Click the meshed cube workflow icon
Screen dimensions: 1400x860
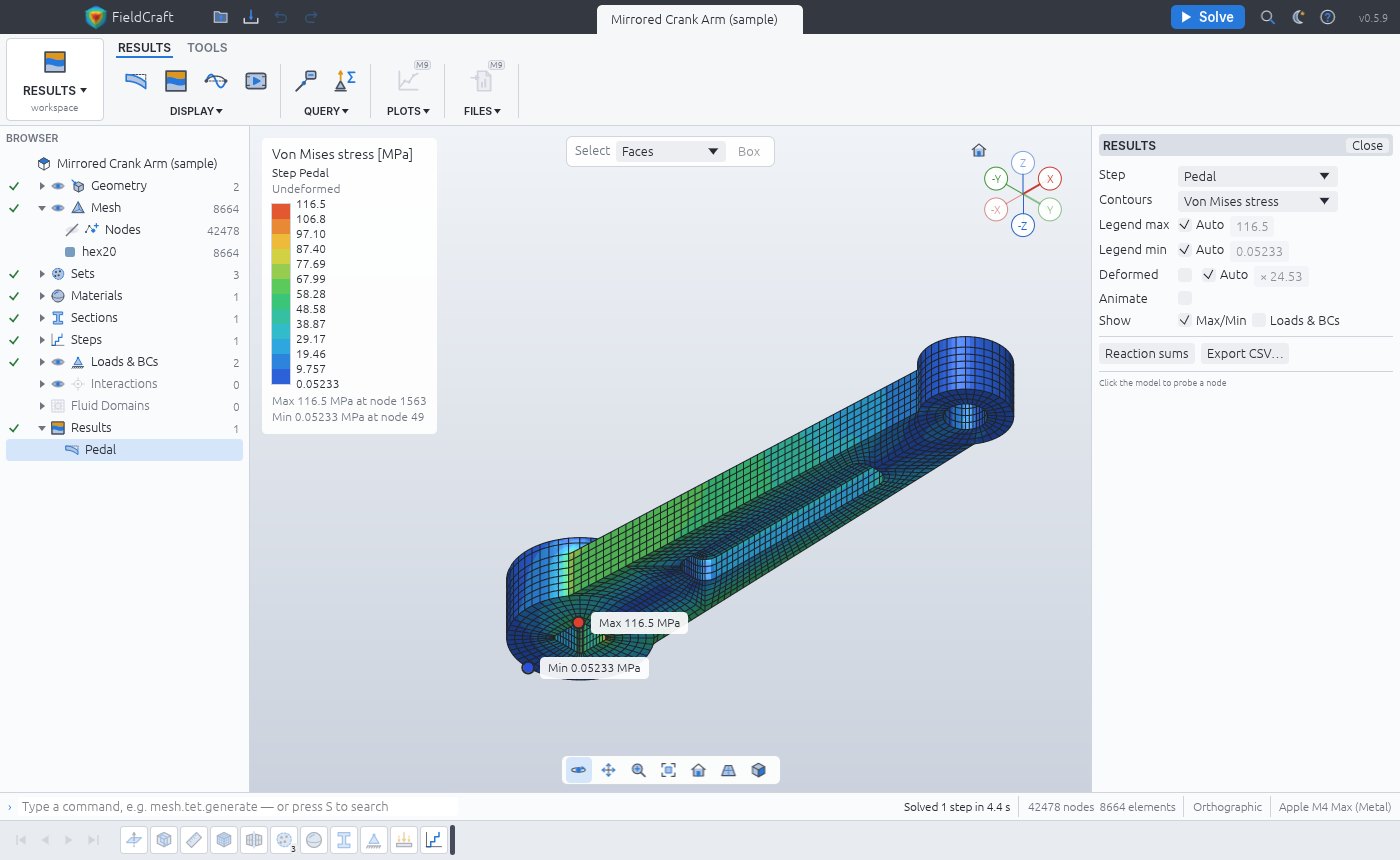(224, 840)
